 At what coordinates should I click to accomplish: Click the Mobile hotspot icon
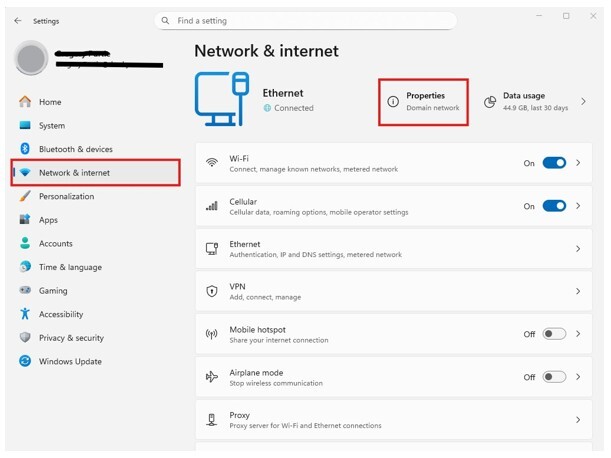coord(212,334)
